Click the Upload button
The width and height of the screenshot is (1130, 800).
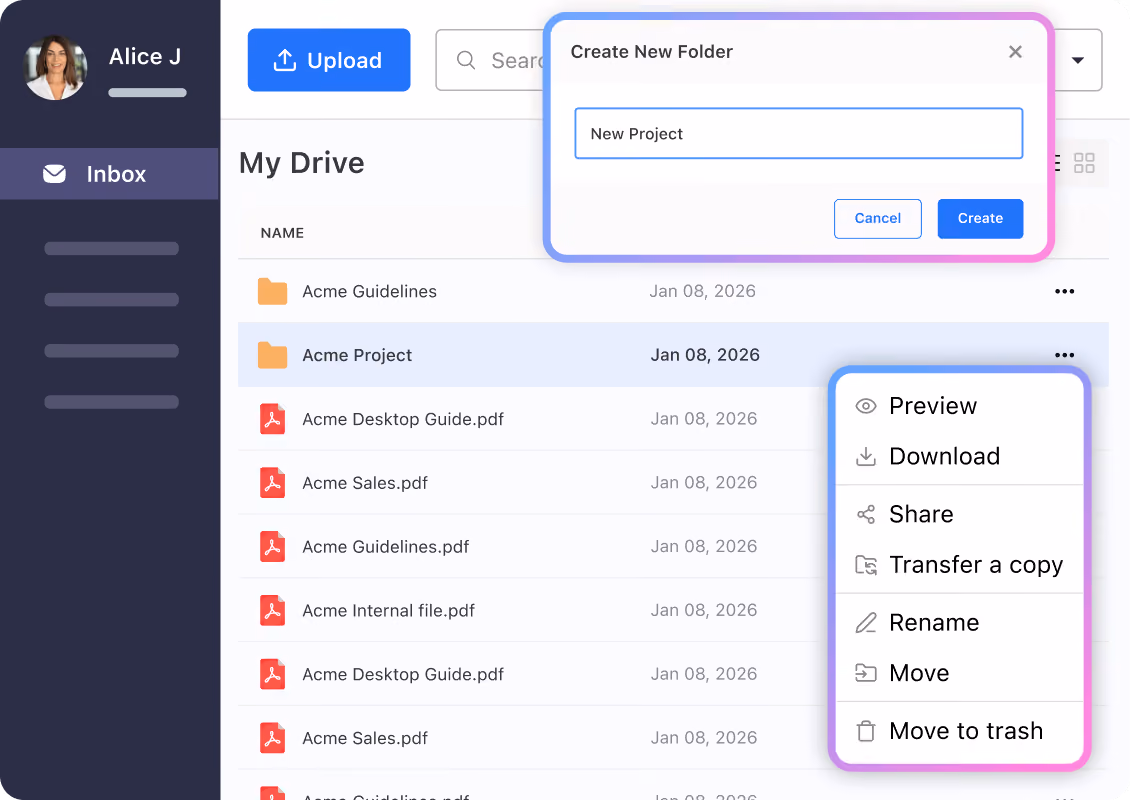[x=329, y=60]
